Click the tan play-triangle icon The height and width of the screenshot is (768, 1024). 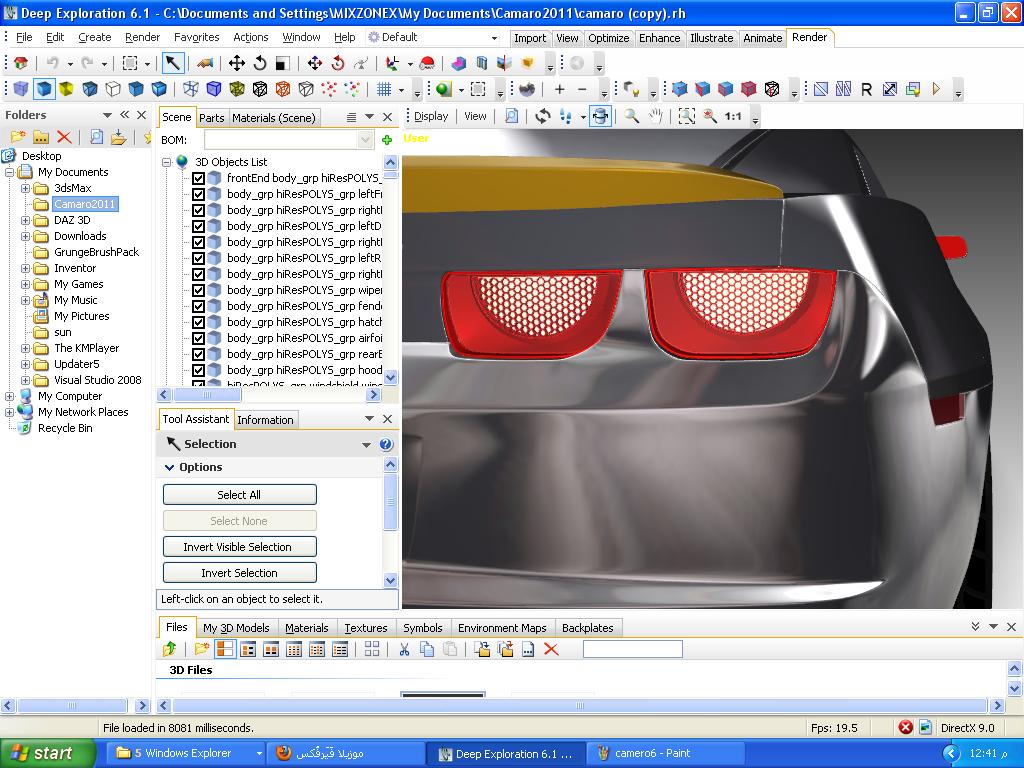point(936,89)
